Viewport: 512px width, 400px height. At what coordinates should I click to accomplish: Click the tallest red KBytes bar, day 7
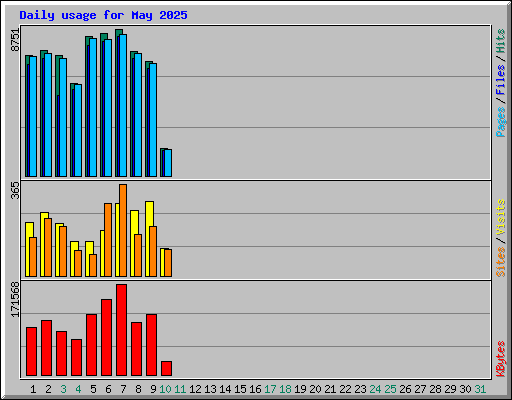pos(122,330)
